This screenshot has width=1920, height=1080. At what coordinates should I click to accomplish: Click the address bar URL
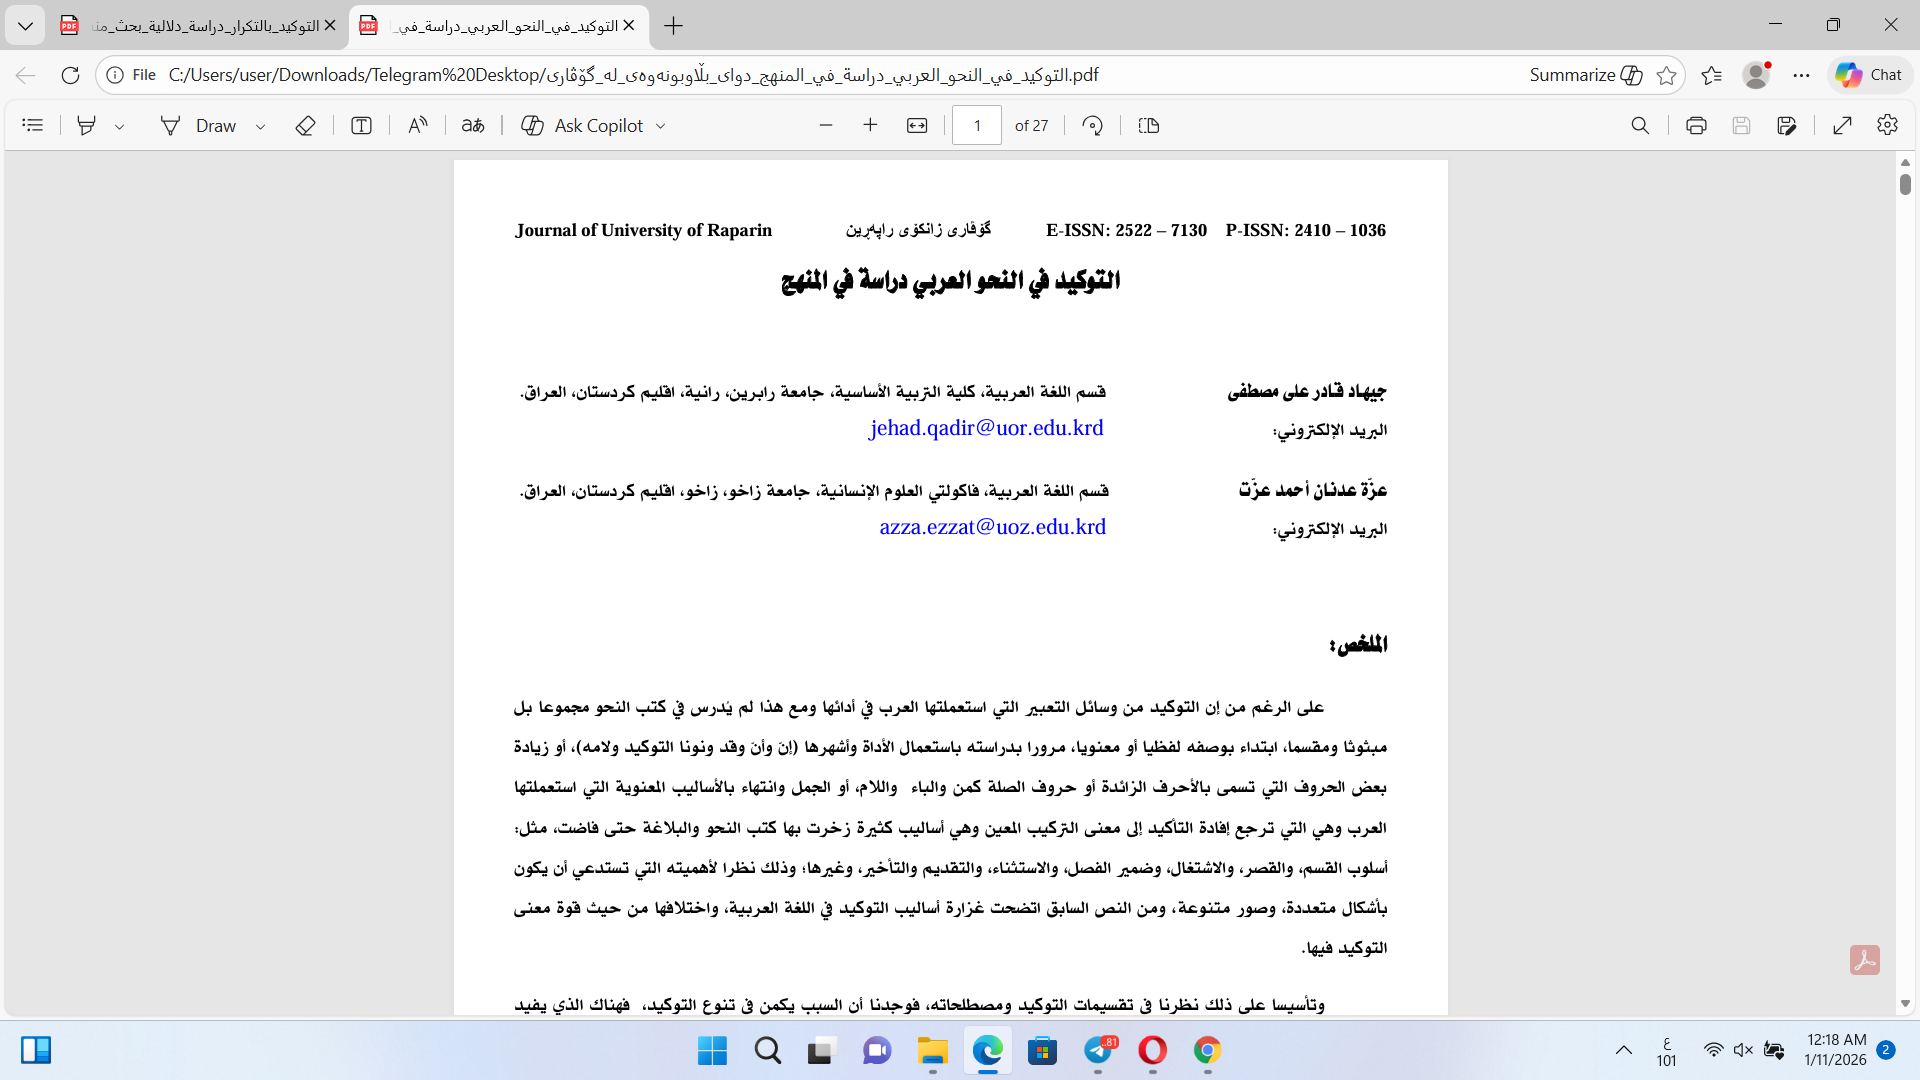point(634,75)
